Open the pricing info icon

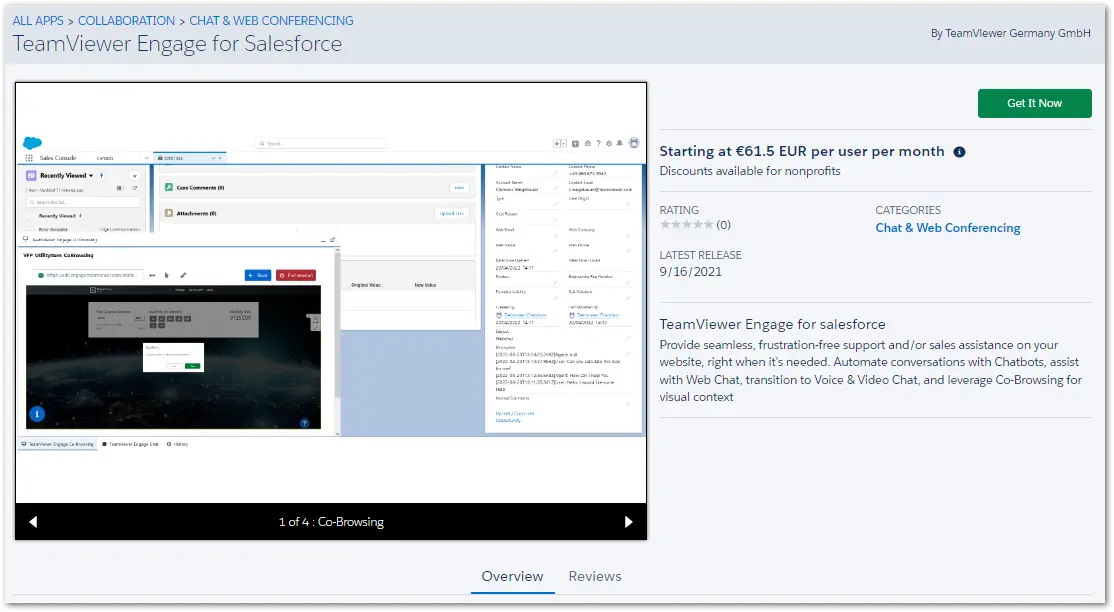959,152
